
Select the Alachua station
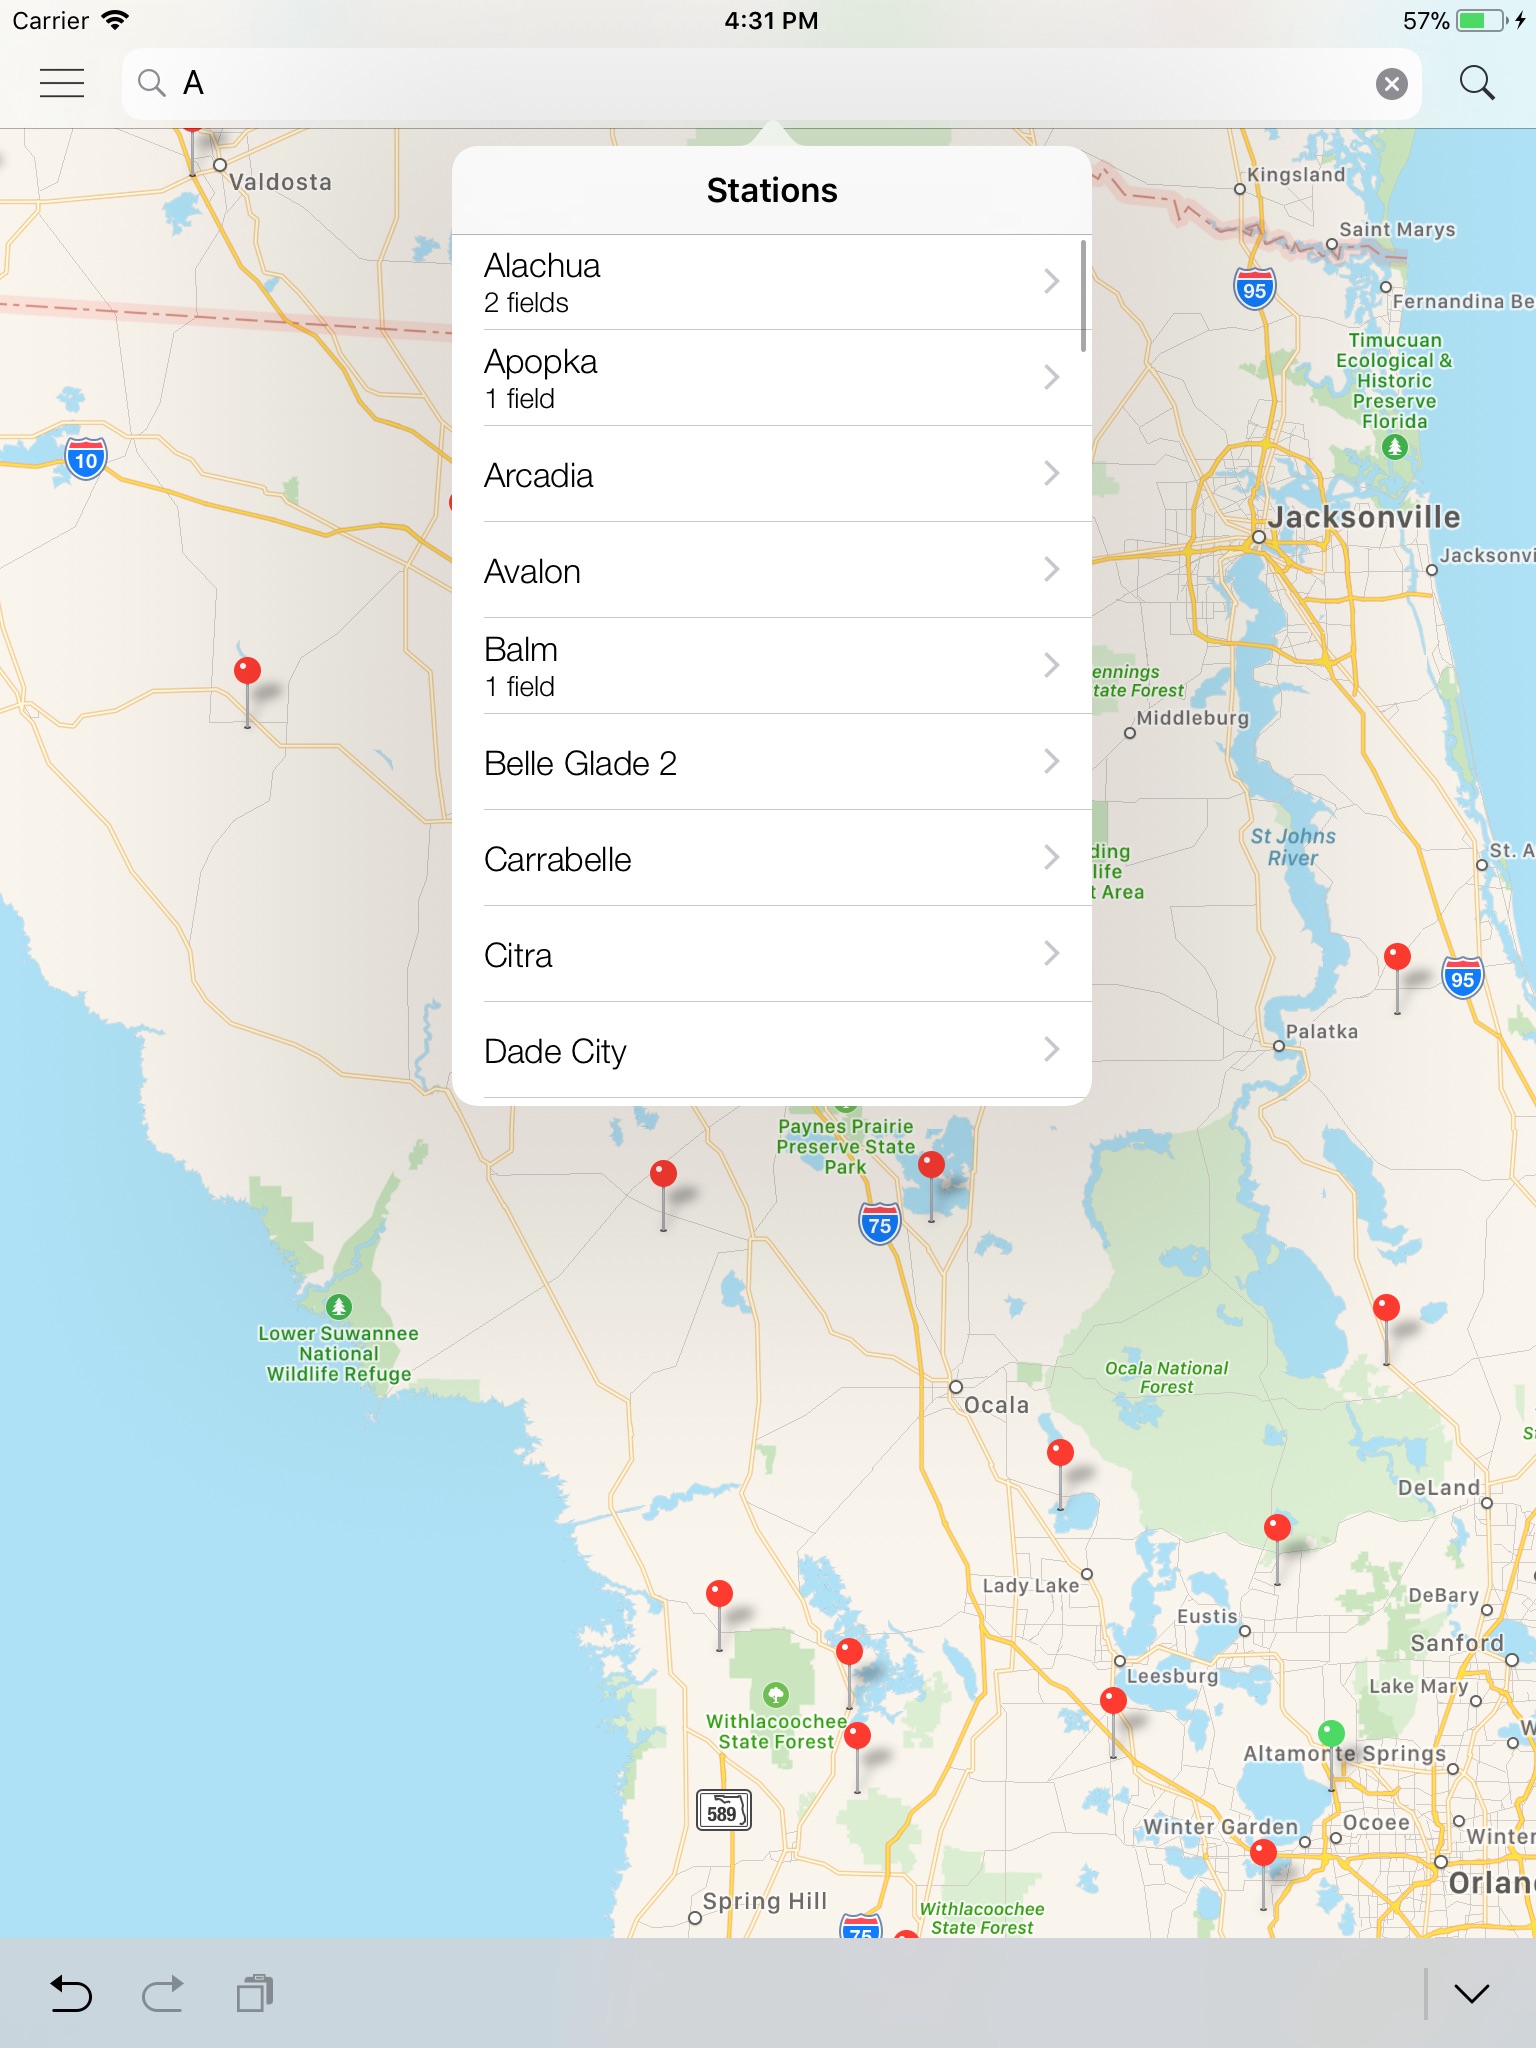(x=772, y=282)
